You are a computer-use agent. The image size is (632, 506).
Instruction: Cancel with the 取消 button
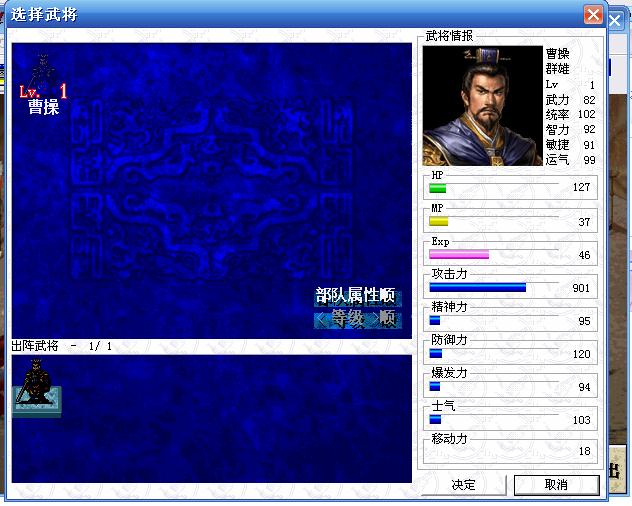click(557, 485)
